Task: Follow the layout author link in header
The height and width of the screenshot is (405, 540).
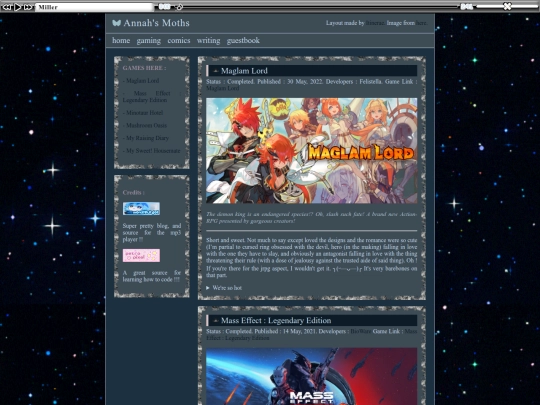Action: (x=375, y=23)
